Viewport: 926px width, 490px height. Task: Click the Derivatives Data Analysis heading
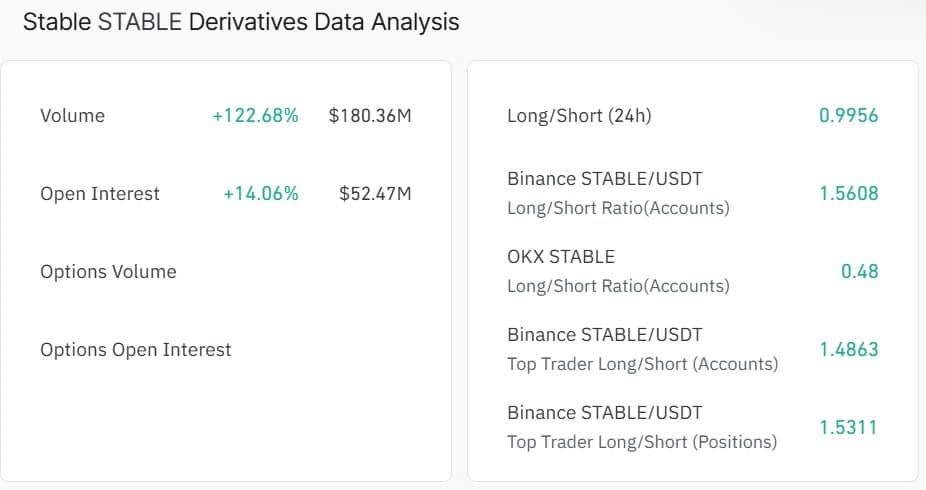[241, 22]
